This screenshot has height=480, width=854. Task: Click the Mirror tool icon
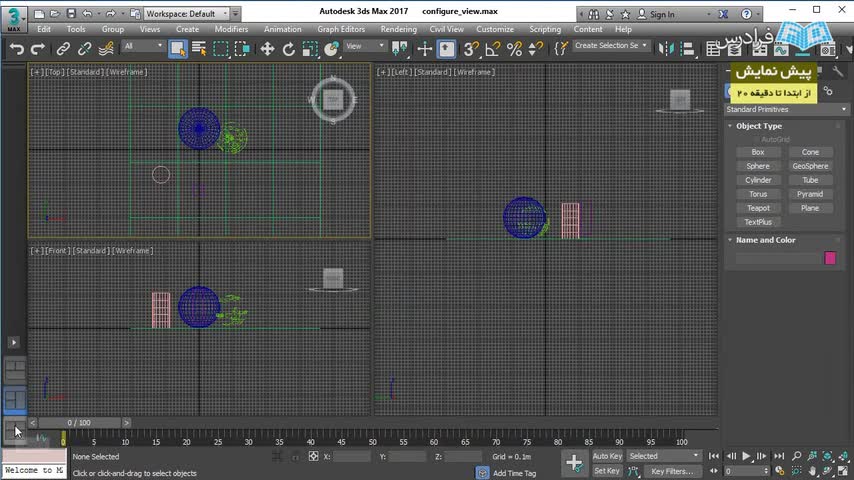(x=666, y=50)
